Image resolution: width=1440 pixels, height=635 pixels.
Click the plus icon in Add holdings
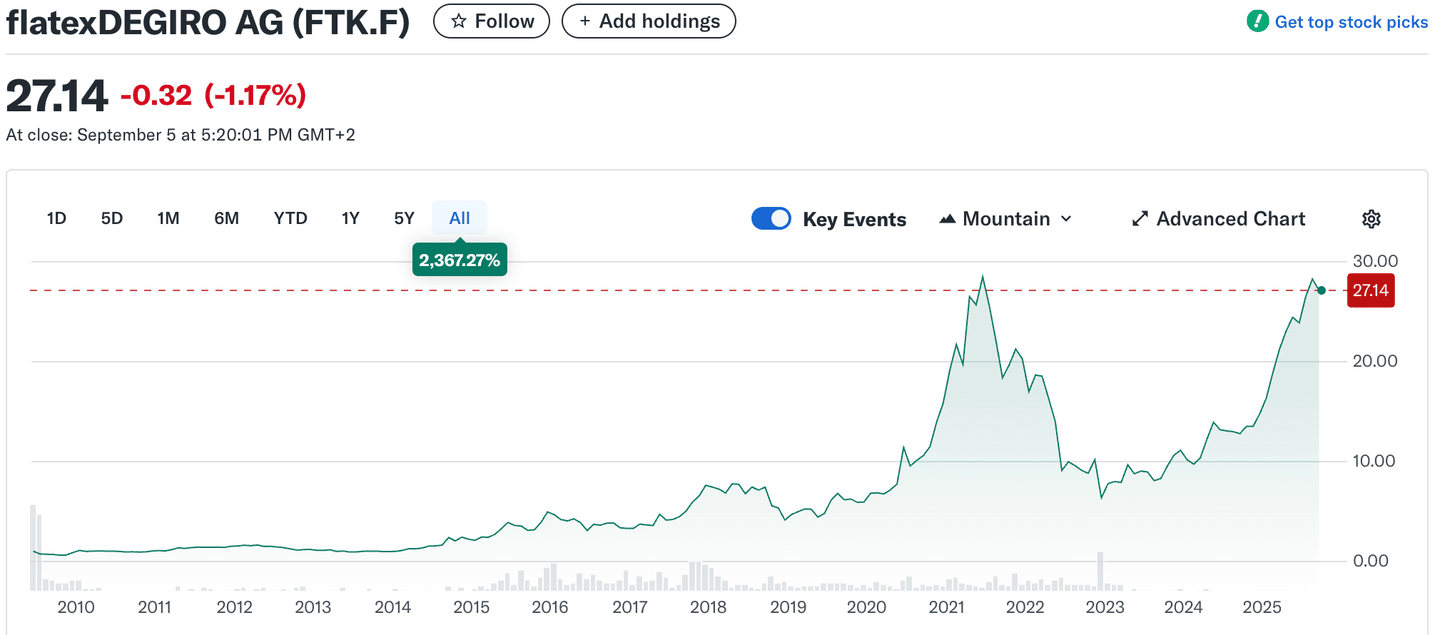tap(585, 21)
